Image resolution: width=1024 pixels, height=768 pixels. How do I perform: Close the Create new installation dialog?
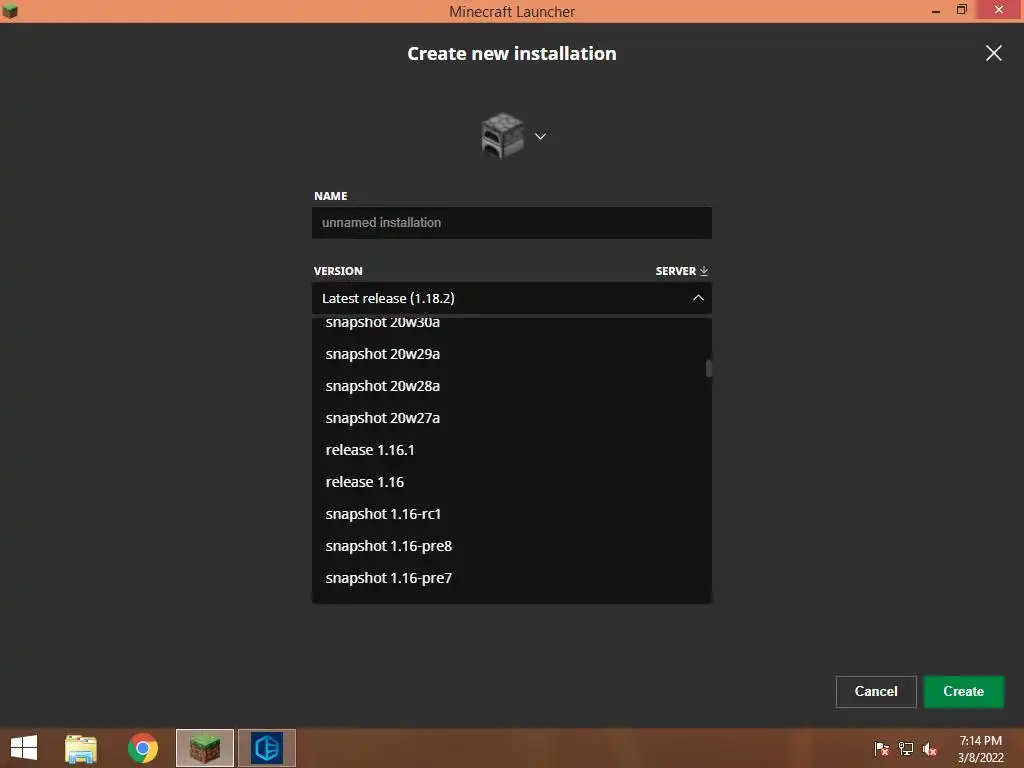(993, 54)
